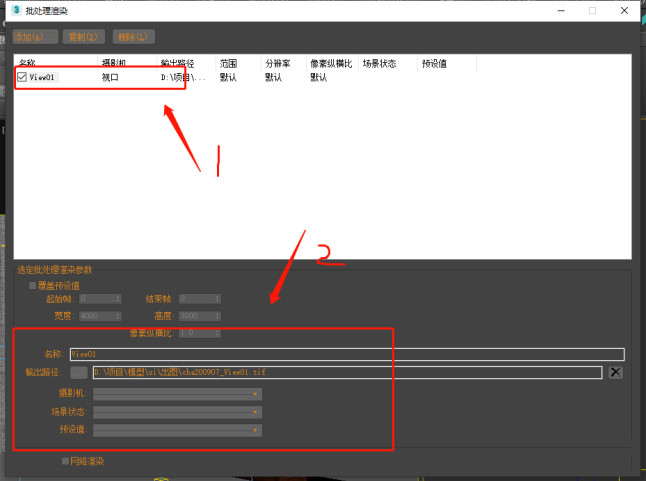Viewport: 646px width, 481px height.
Task: Click the 高度 spinner arrows
Action: (x=218, y=316)
